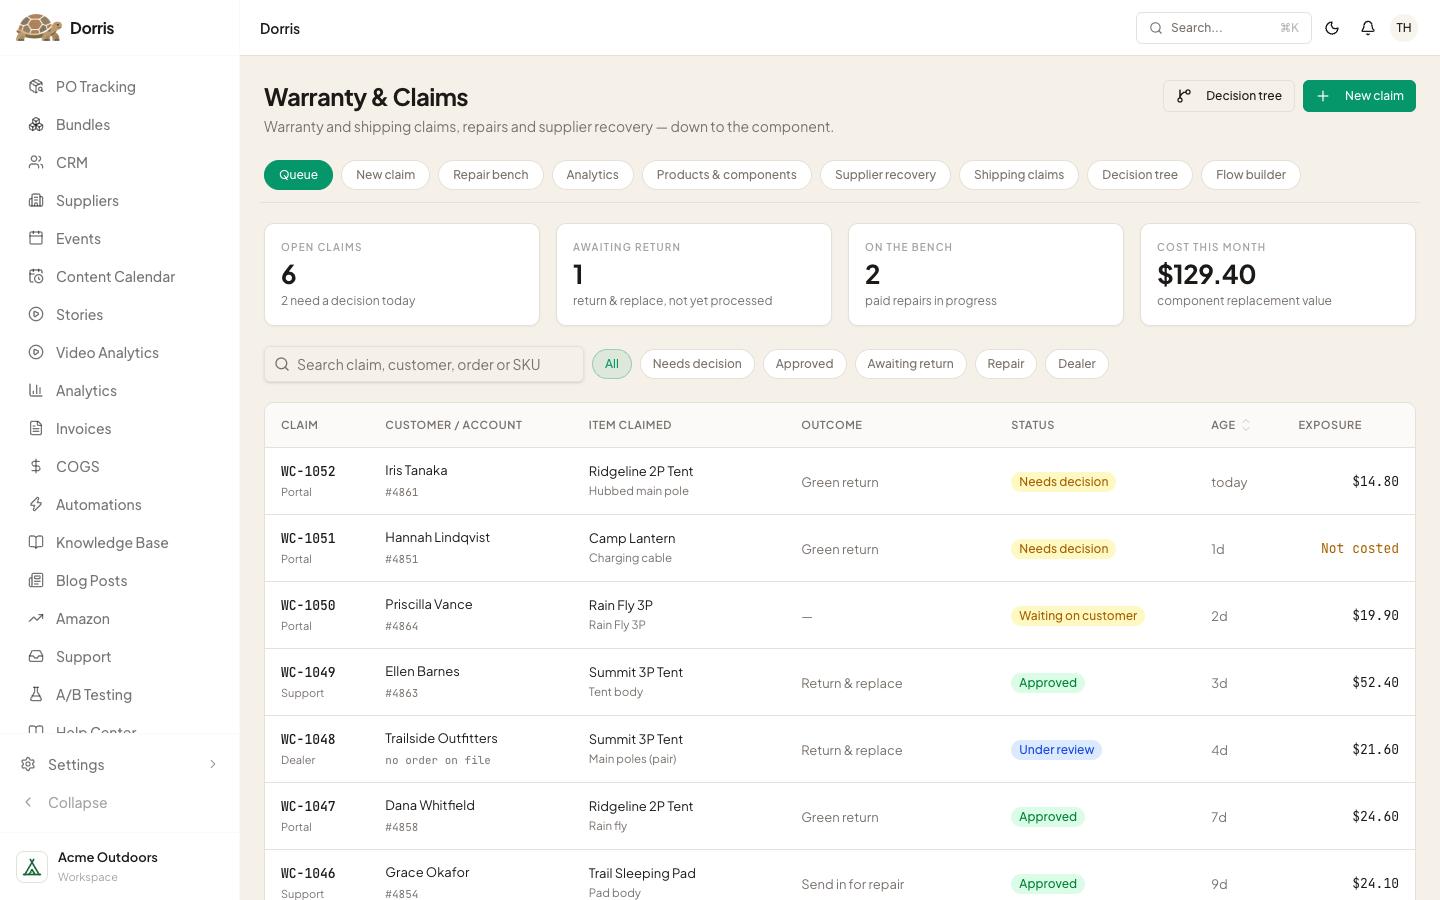Click the Content Calendar icon
The width and height of the screenshot is (1440, 900).
click(36, 276)
